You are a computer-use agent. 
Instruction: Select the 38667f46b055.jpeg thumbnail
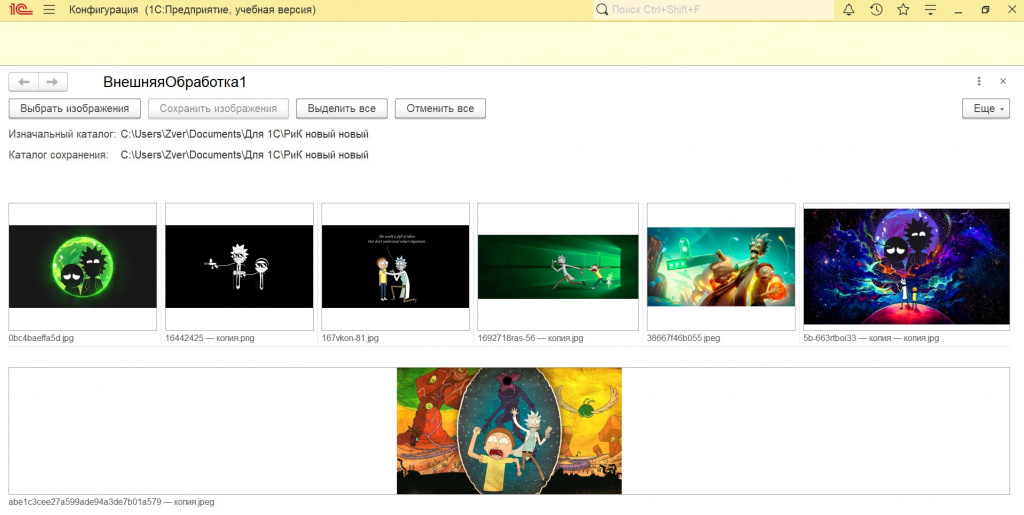721,266
